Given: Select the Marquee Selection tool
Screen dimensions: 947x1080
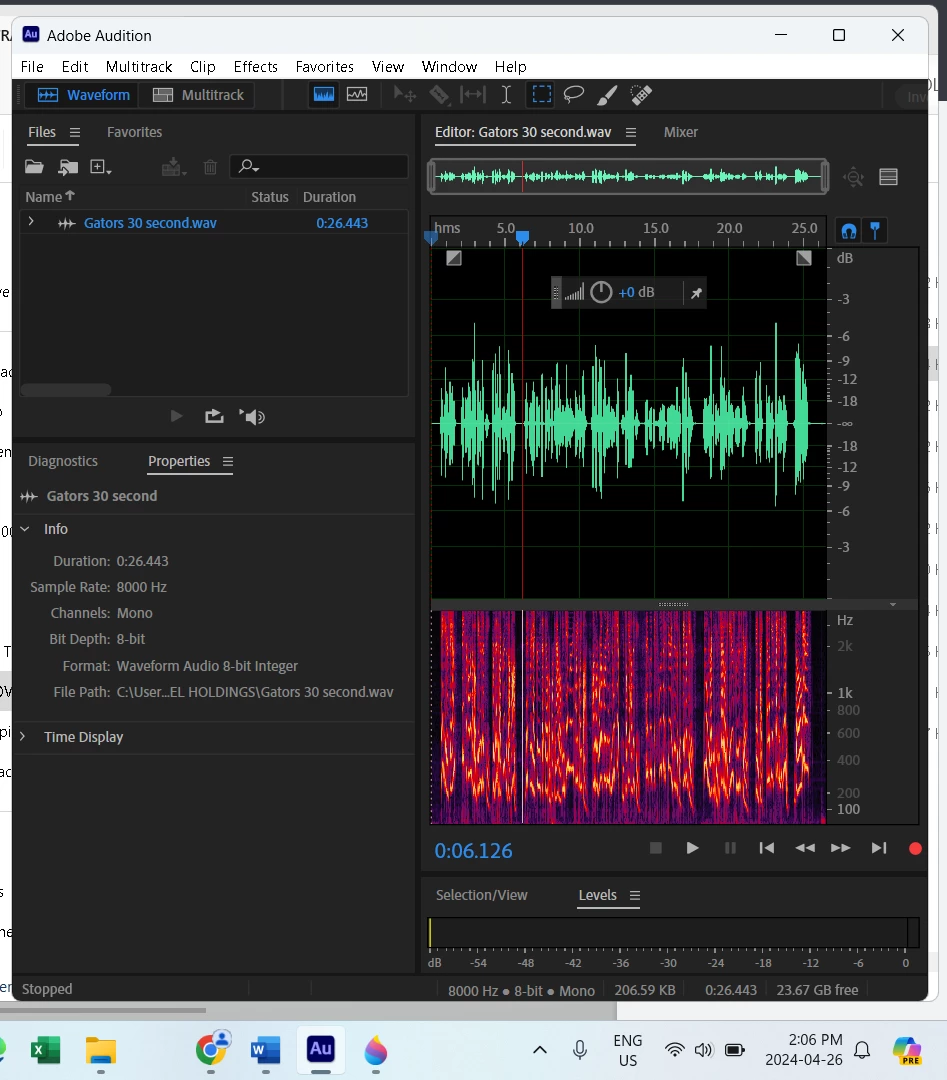Looking at the screenshot, I should click(541, 94).
